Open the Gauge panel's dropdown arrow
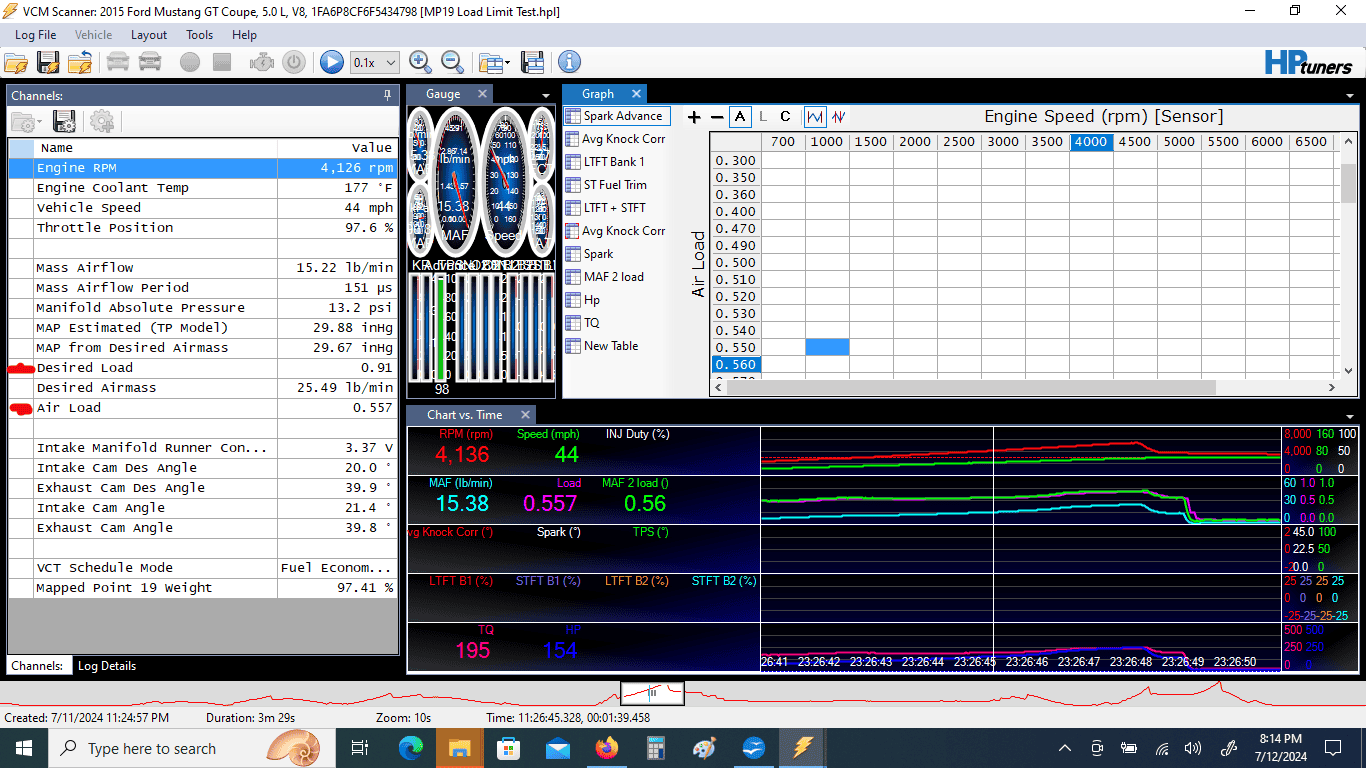 pos(547,95)
